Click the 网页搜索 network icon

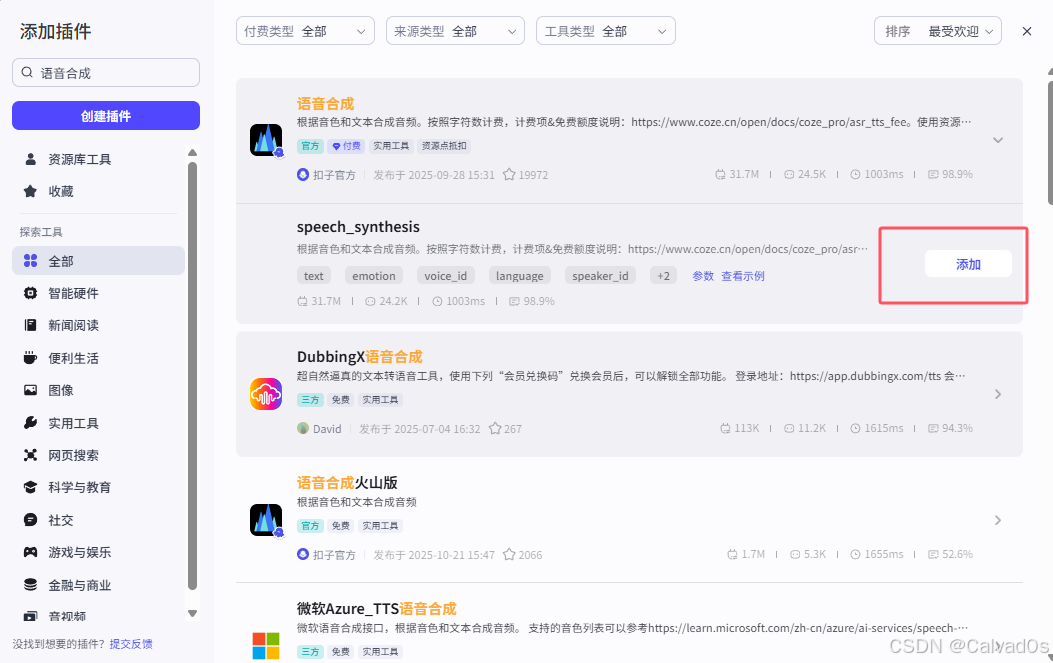(x=30, y=455)
